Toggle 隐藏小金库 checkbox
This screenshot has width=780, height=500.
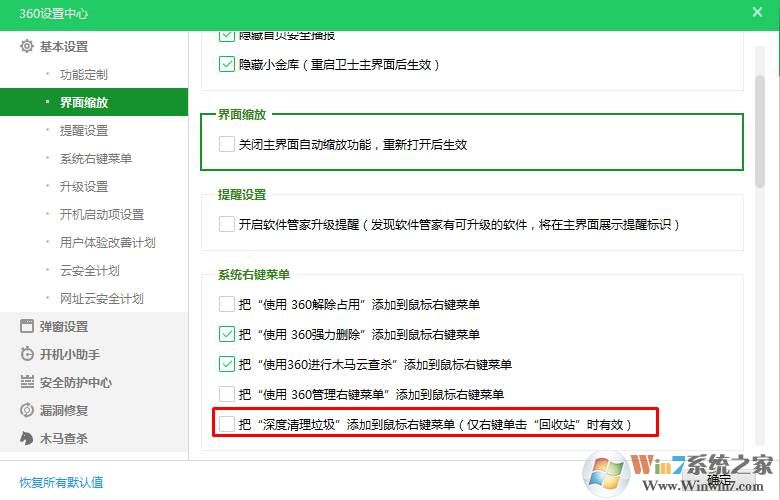tap(227, 65)
